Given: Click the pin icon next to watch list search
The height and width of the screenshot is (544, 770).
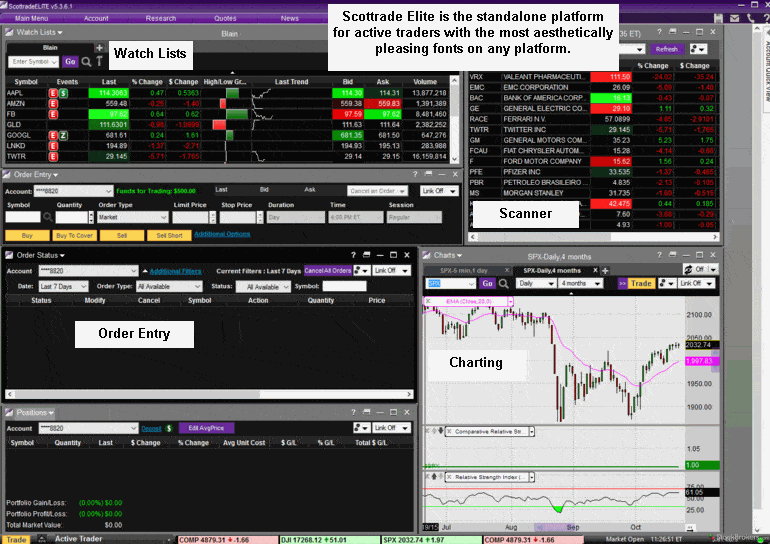Looking at the screenshot, I should [99, 61].
